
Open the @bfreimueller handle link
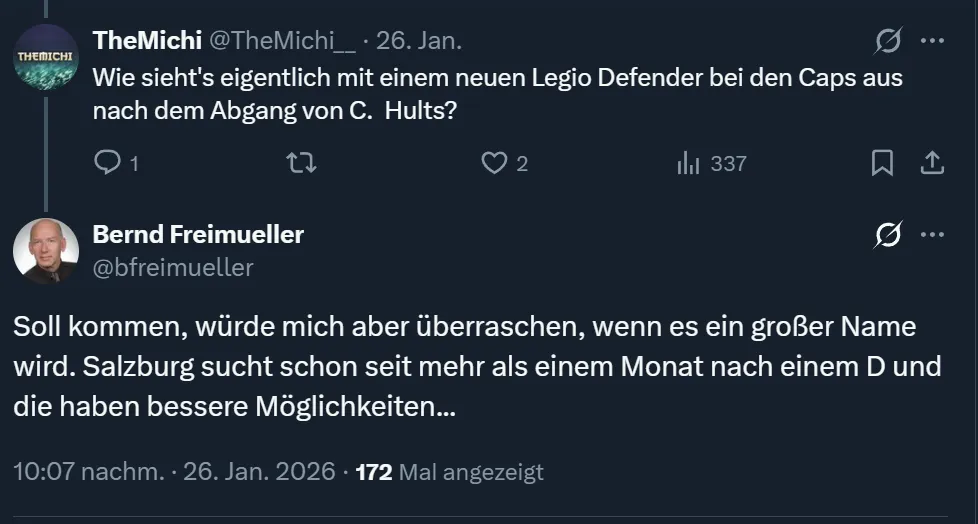point(172,267)
